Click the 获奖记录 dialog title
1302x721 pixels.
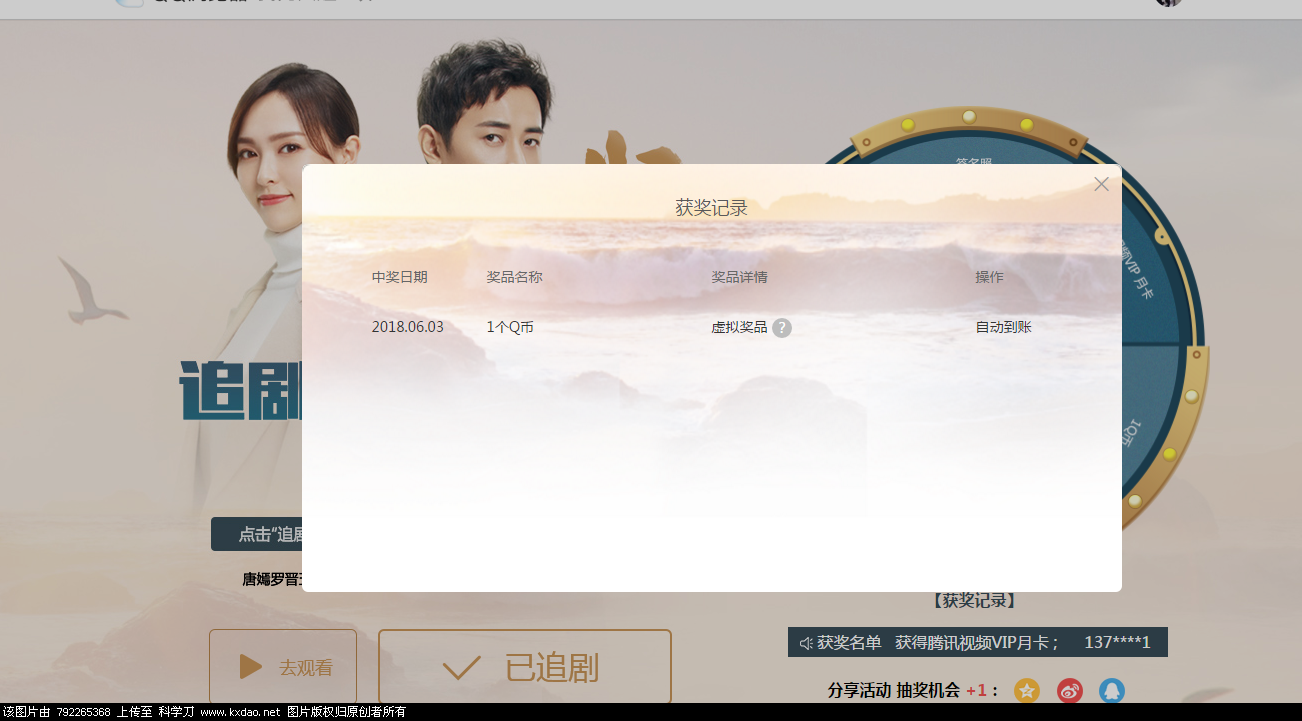(x=711, y=208)
